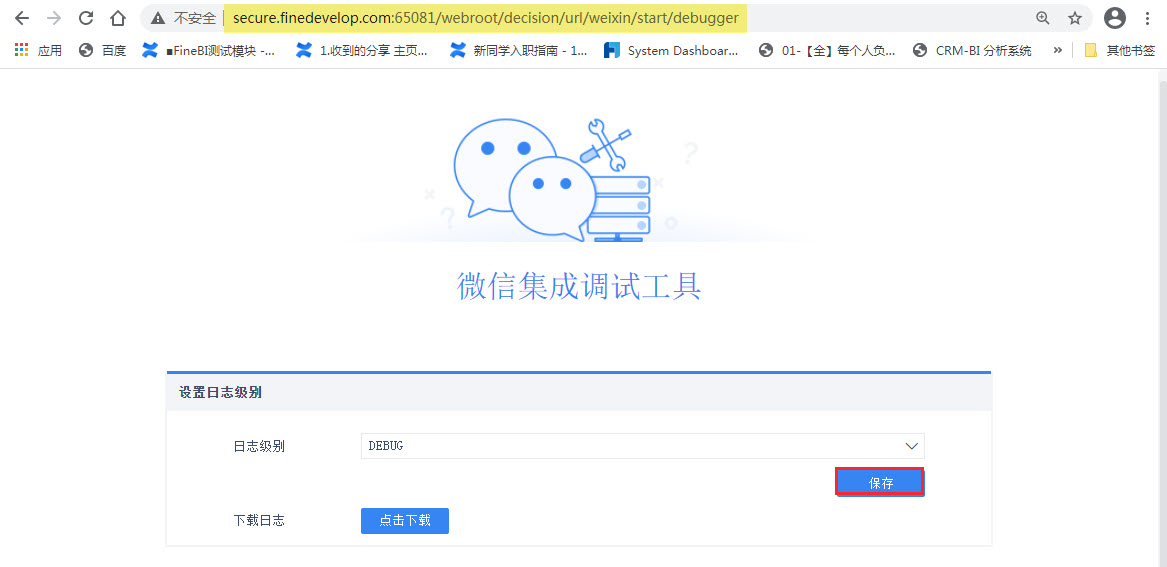Image resolution: width=1167 pixels, height=567 pixels.
Task: Open the browser home page
Action: point(118,19)
